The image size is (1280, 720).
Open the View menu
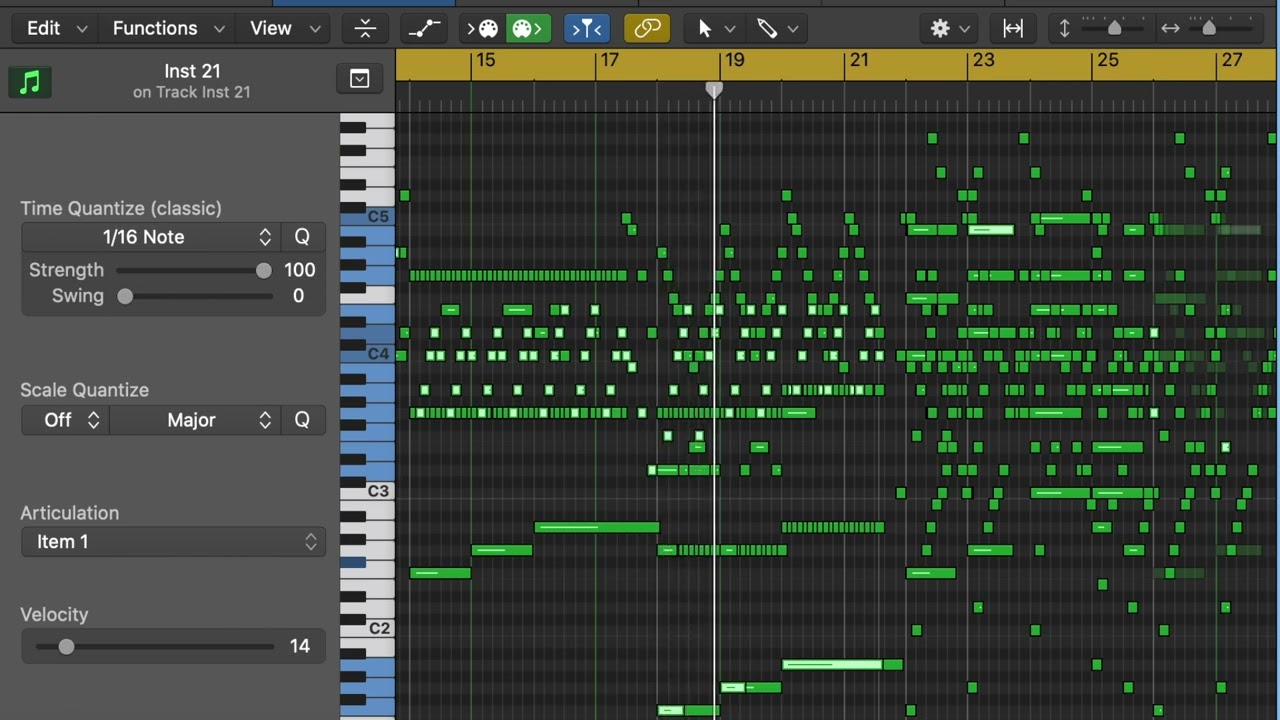271,28
